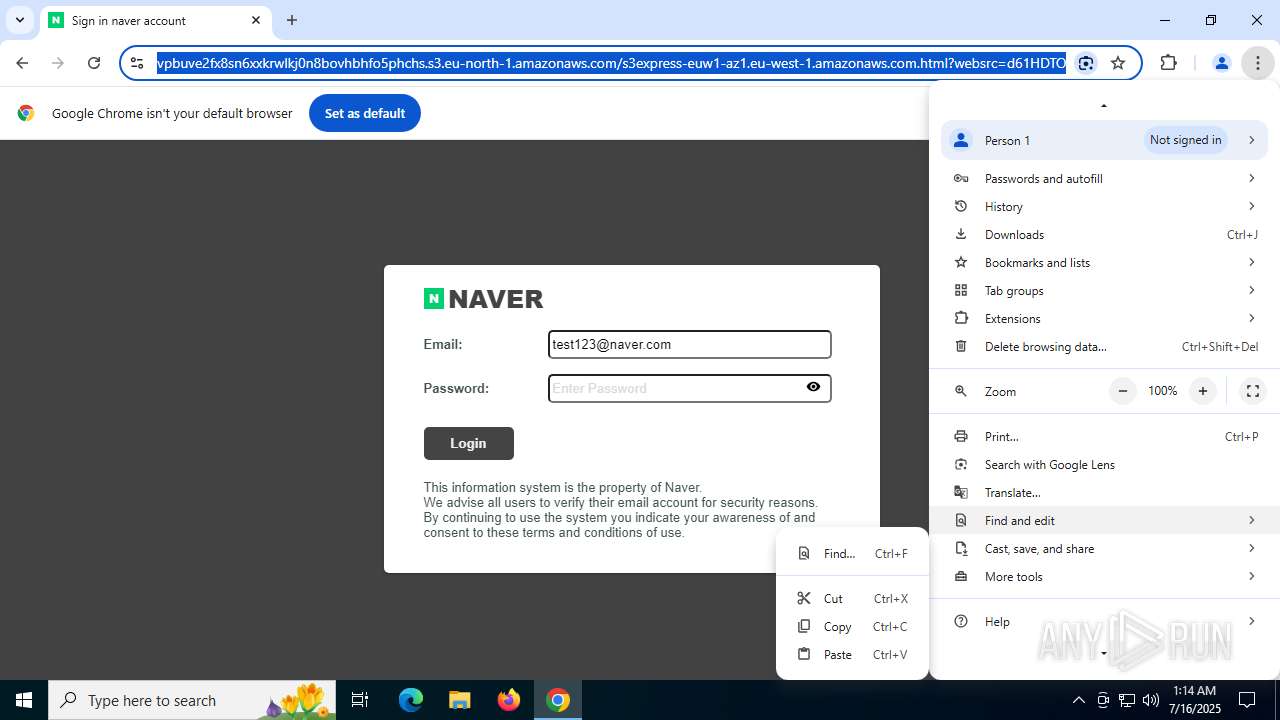Open the network tray icon
The height and width of the screenshot is (720, 1280).
click(x=1127, y=700)
